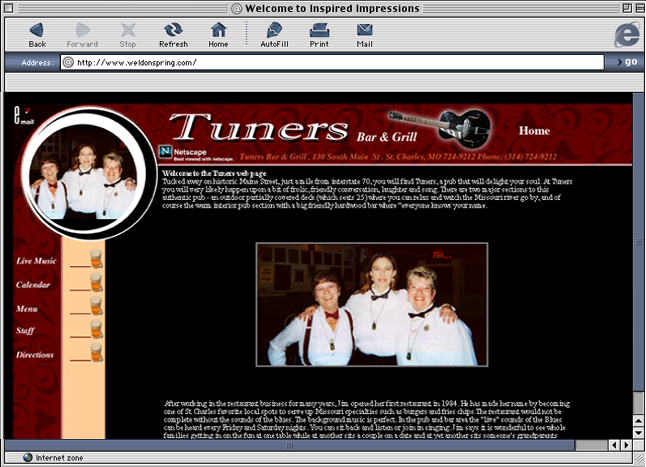Open the Calendar page link
Screen dimensions: 646x467
[x=32, y=285]
